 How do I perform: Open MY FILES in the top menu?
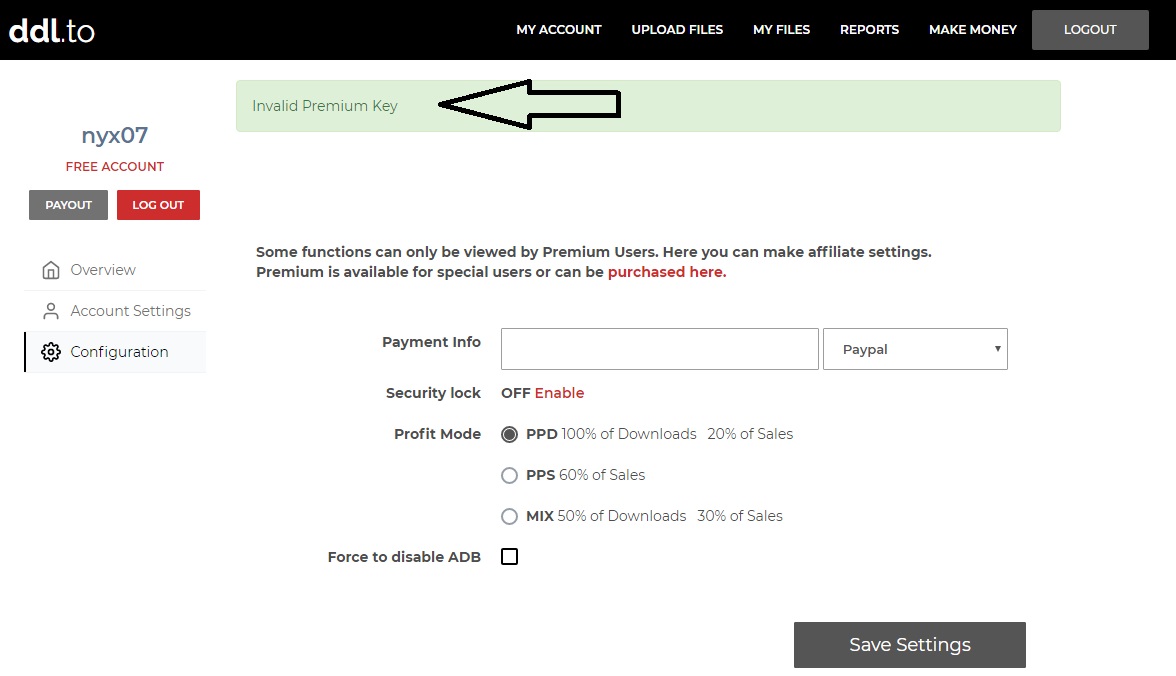781,30
